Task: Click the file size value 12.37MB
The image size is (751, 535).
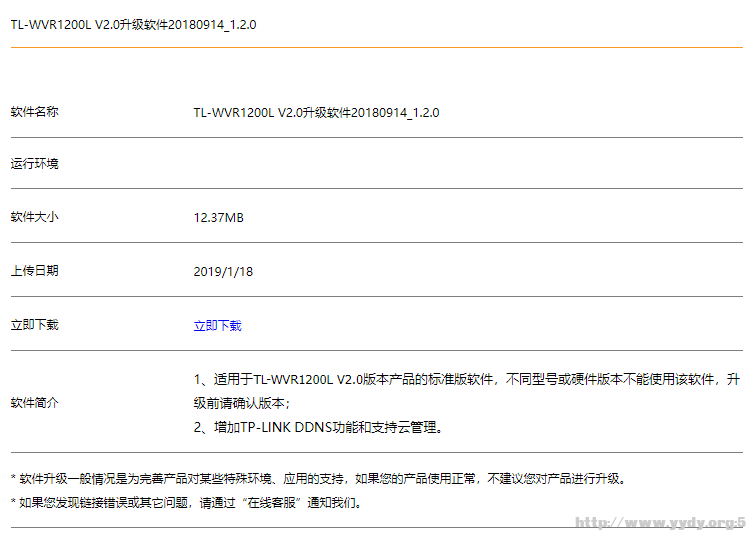Action: pyautogui.click(x=218, y=218)
